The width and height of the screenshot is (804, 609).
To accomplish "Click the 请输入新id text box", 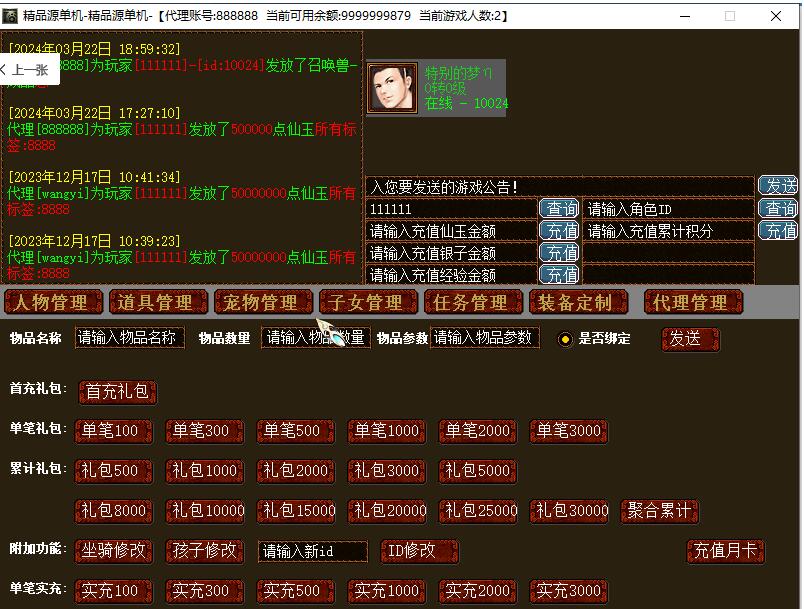I will (x=312, y=552).
